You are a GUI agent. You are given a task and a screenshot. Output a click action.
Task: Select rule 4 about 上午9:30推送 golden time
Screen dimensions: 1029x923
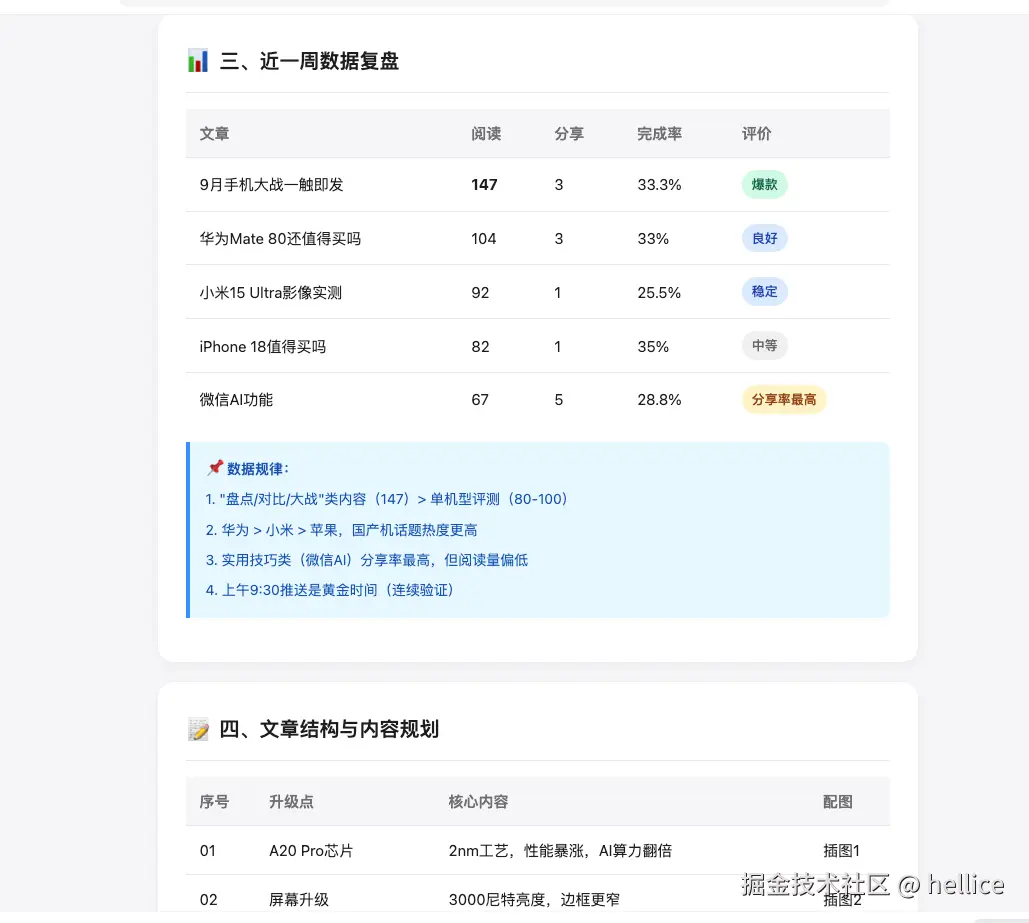(x=330, y=590)
